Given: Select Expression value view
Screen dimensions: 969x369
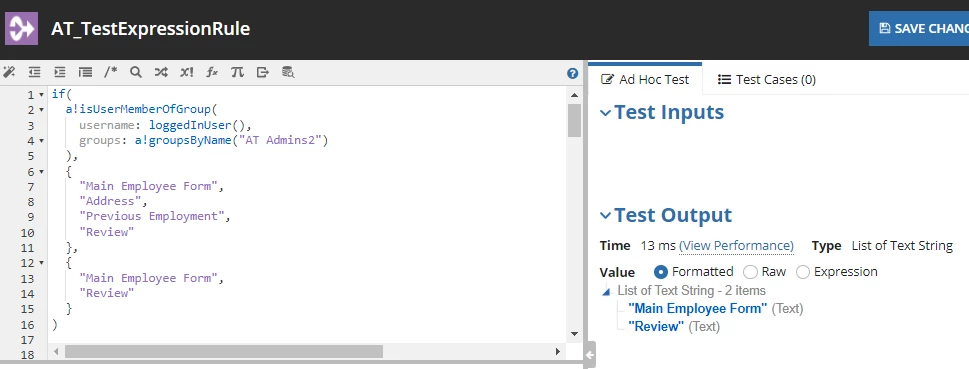Looking at the screenshot, I should [x=802, y=272].
